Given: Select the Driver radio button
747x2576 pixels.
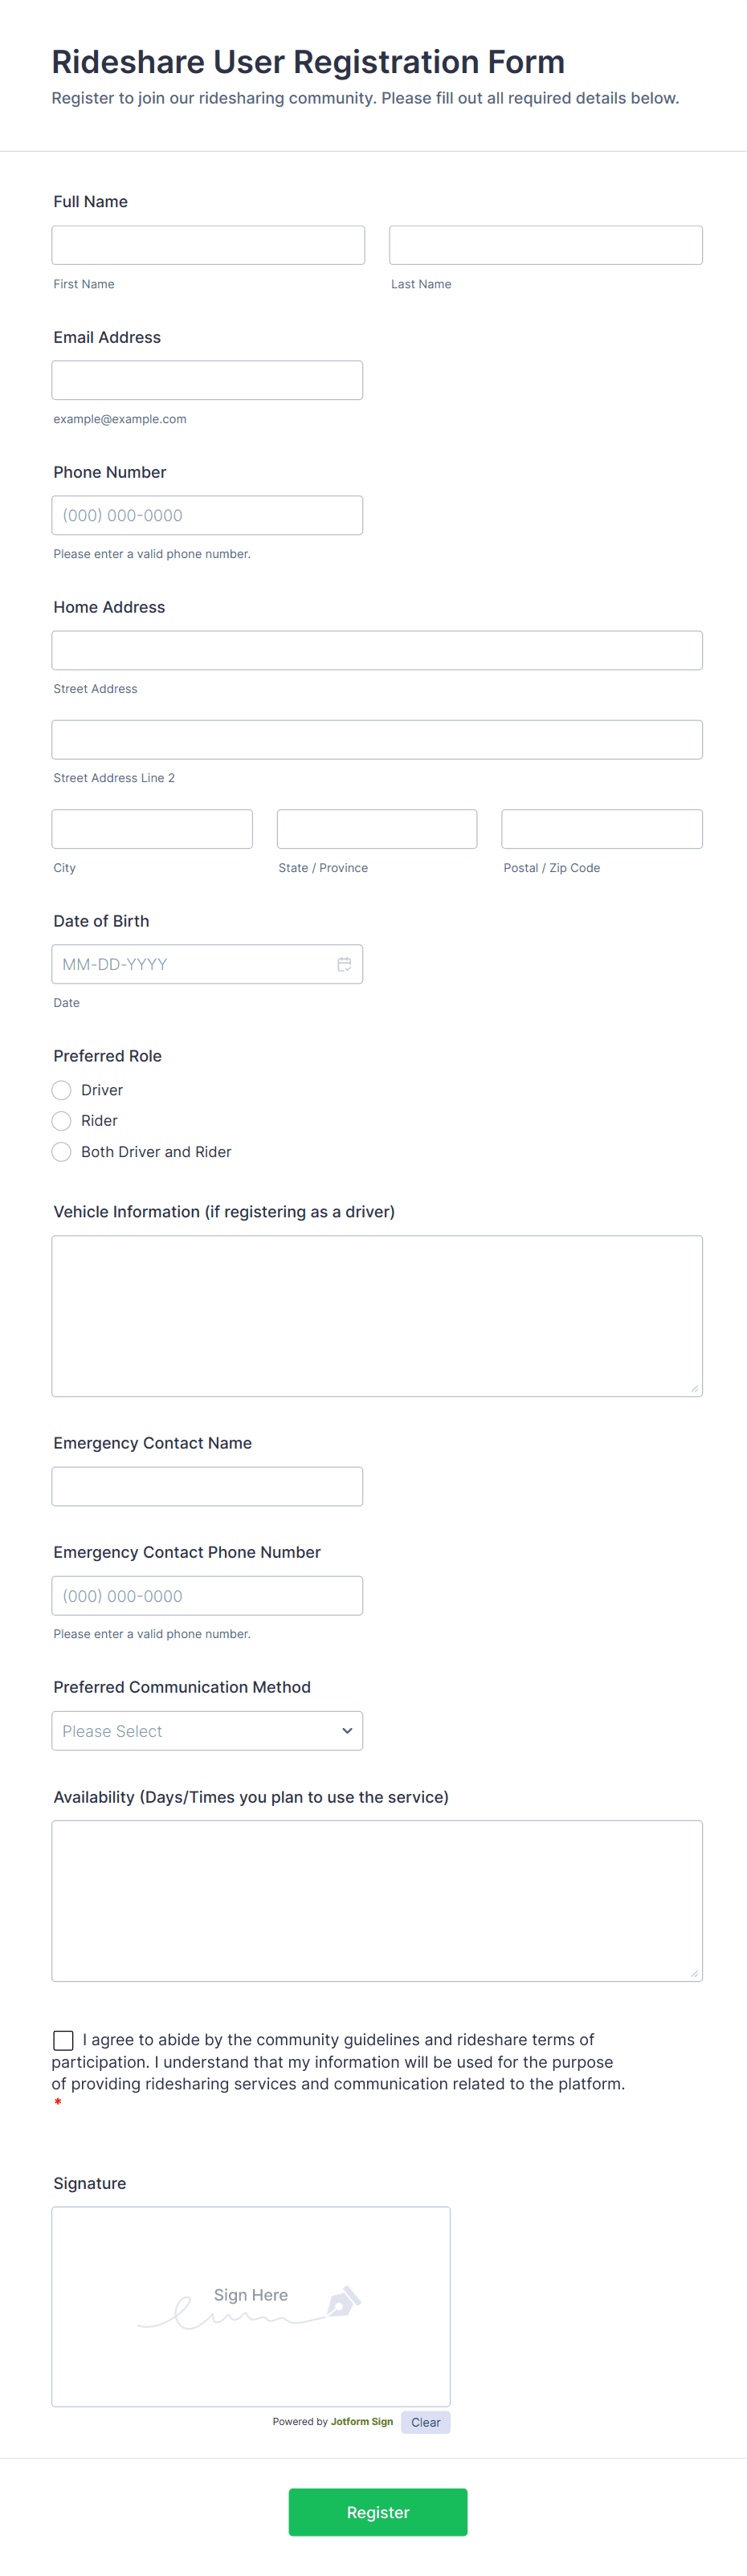Looking at the screenshot, I should click(62, 1090).
